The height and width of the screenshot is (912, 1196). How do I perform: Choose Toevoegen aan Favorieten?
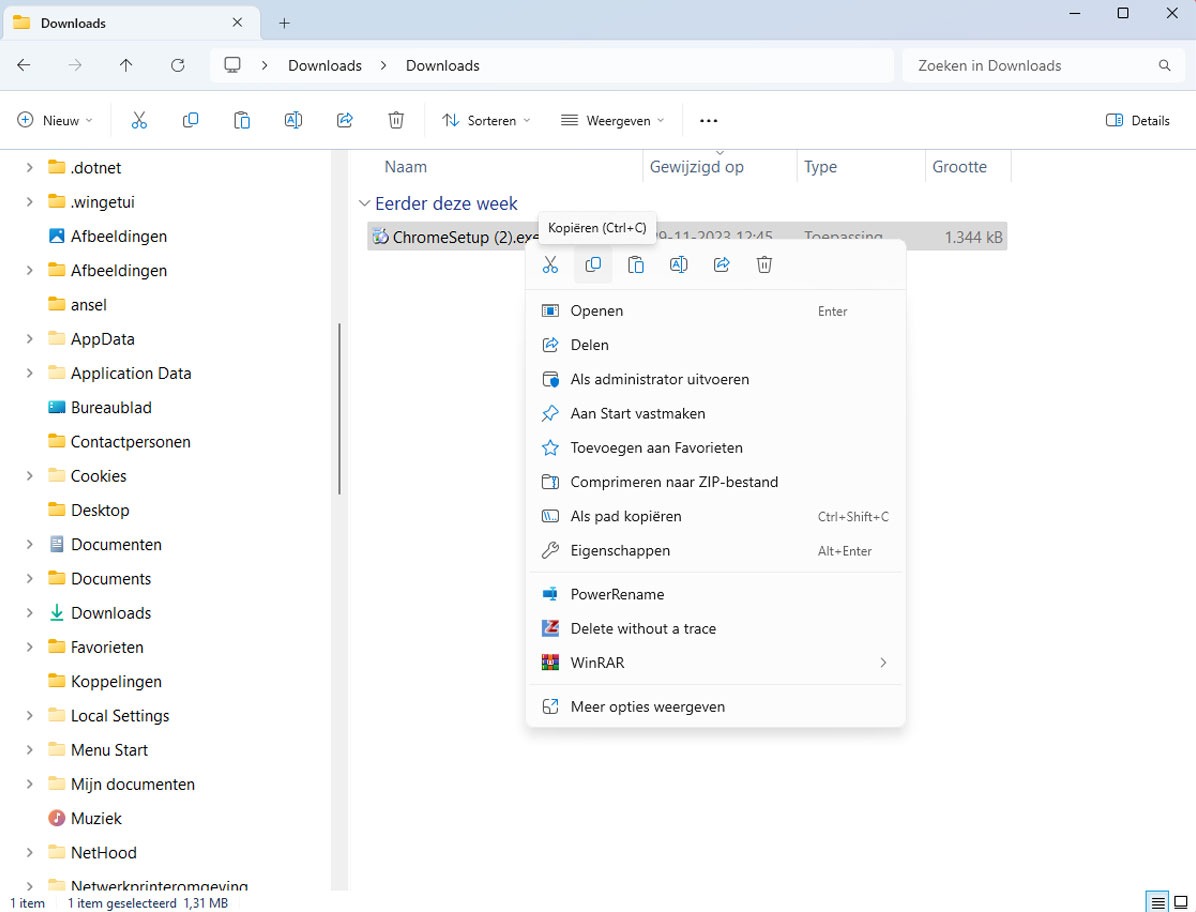click(715, 448)
